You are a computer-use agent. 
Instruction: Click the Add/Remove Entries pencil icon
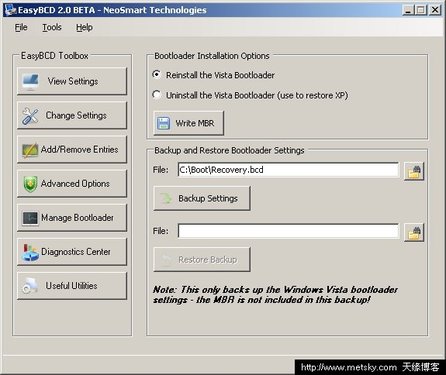(30, 150)
